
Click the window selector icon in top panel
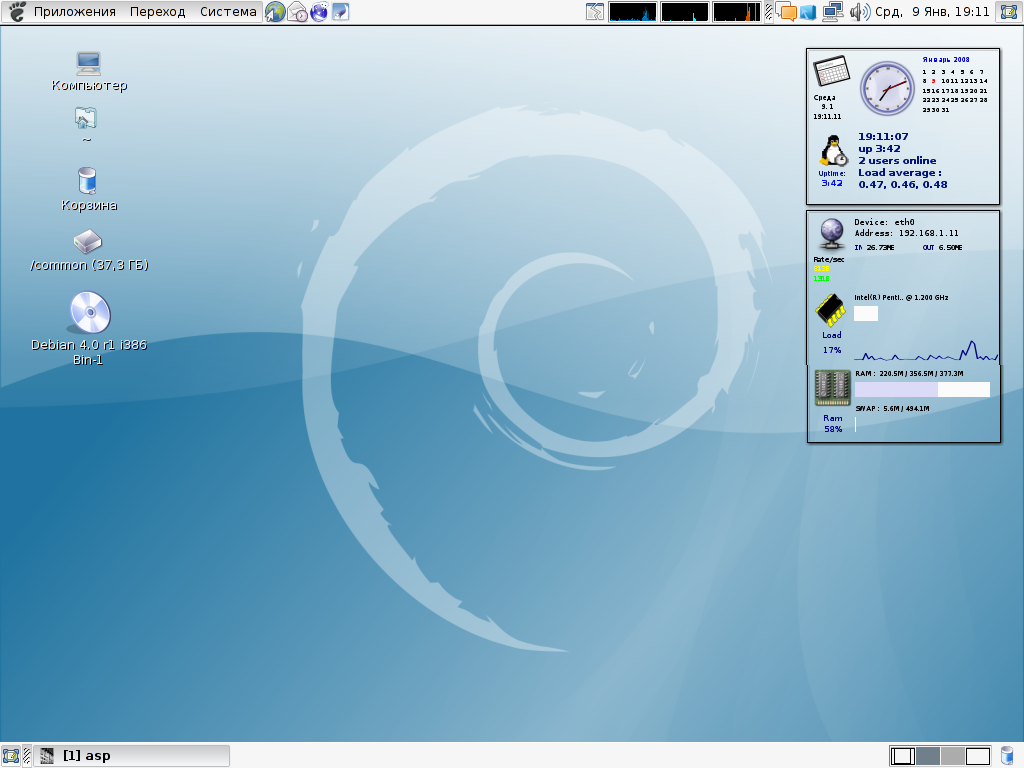pyautogui.click(x=594, y=12)
